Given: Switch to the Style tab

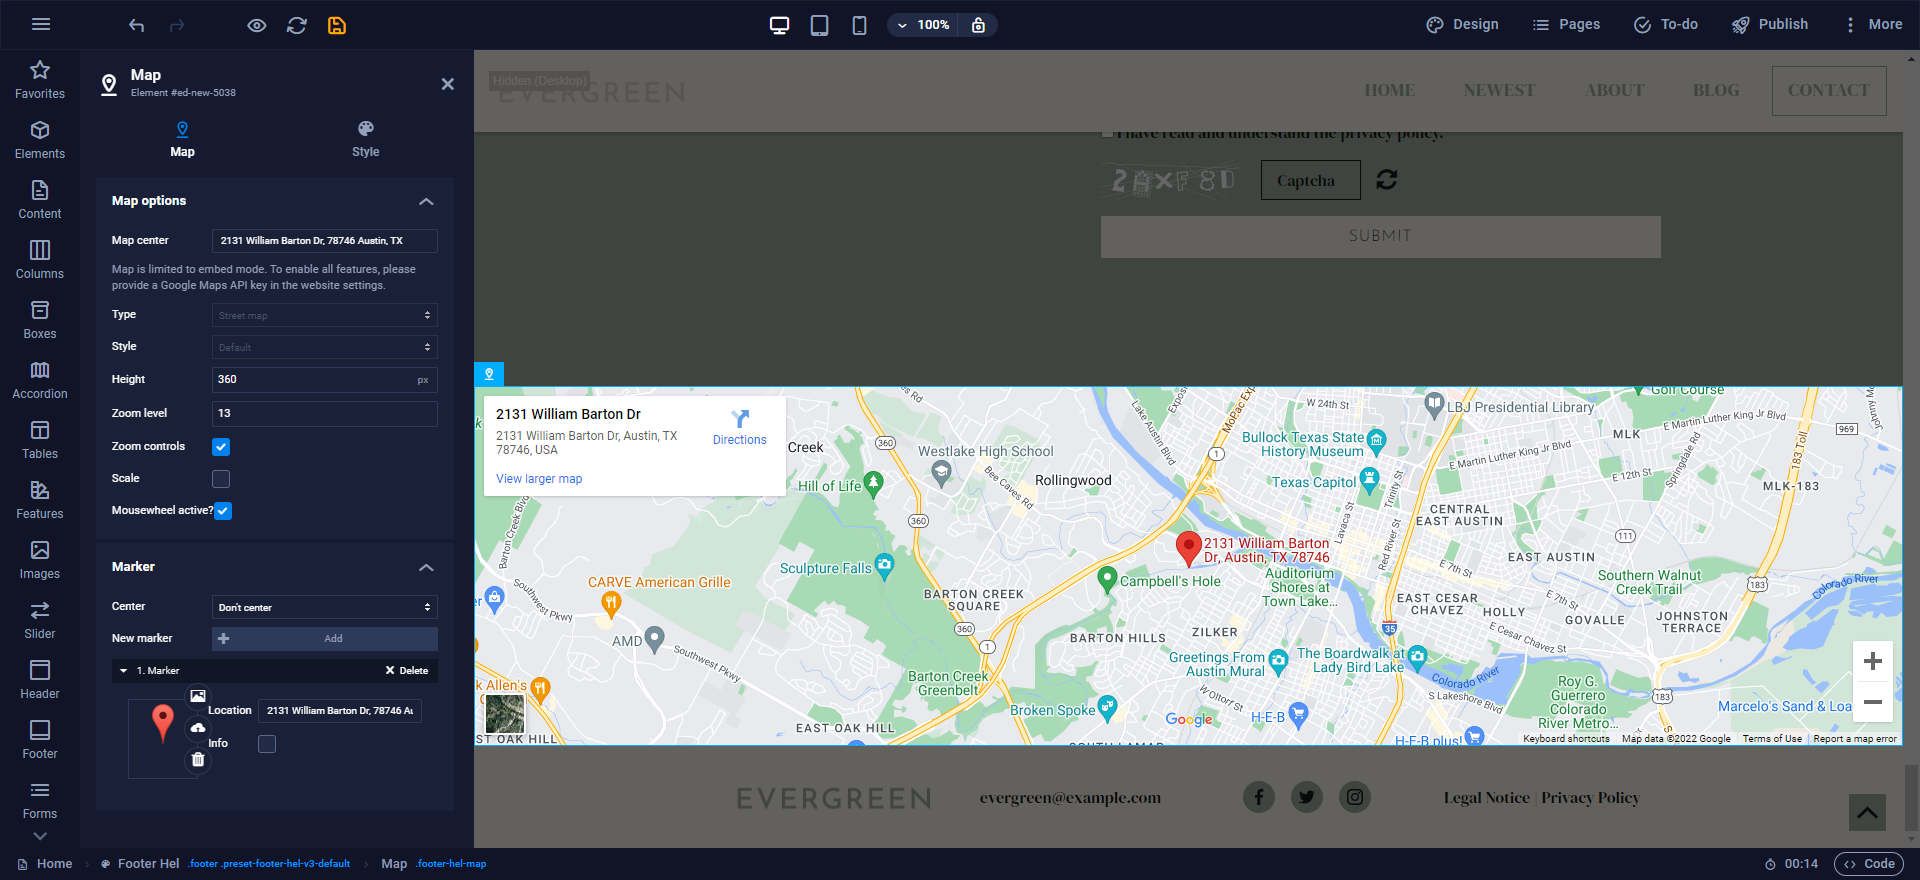Looking at the screenshot, I should pos(365,139).
